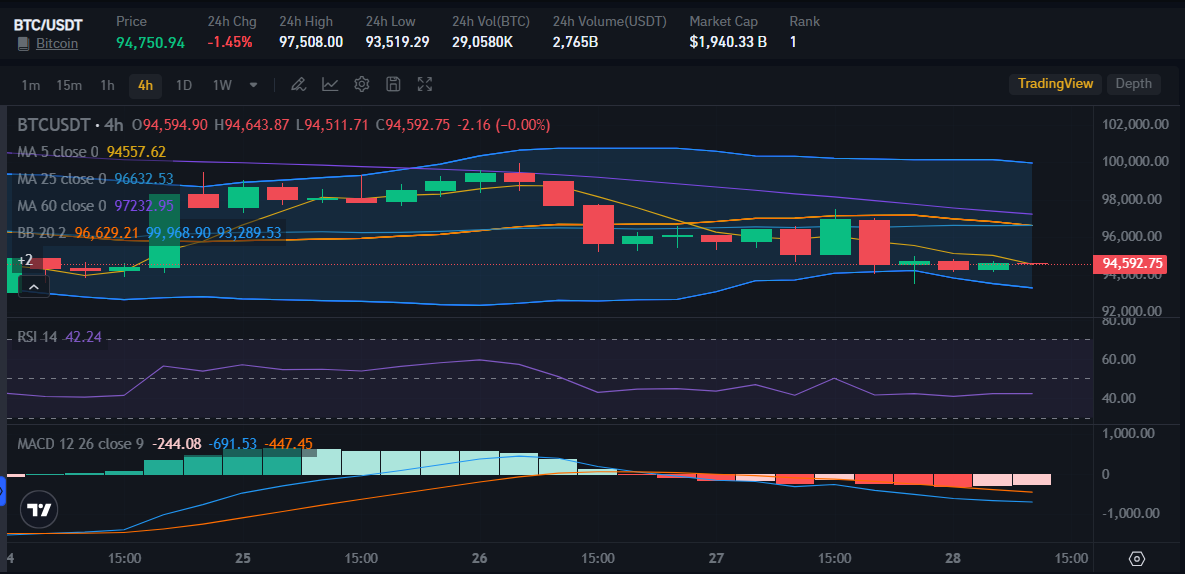Screen dimensions: 1185x574
Task: Click the MA 60 close indicator legend
Action: (95, 205)
